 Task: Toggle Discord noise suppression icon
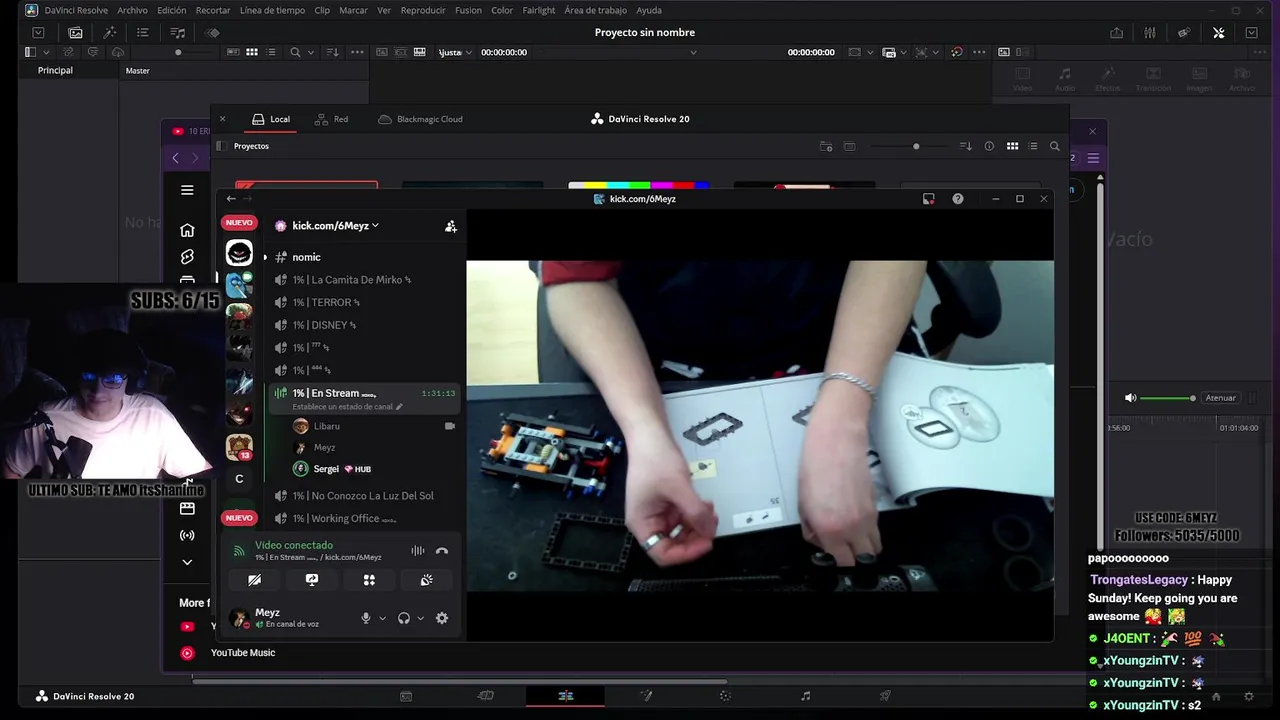coord(417,551)
